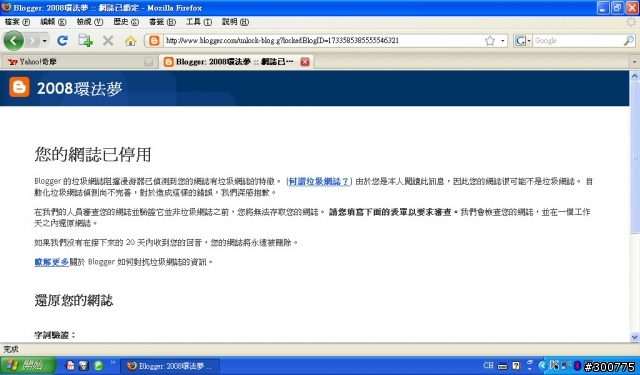
Task: Click the orange Blogger logo in header
Action: pos(19,87)
